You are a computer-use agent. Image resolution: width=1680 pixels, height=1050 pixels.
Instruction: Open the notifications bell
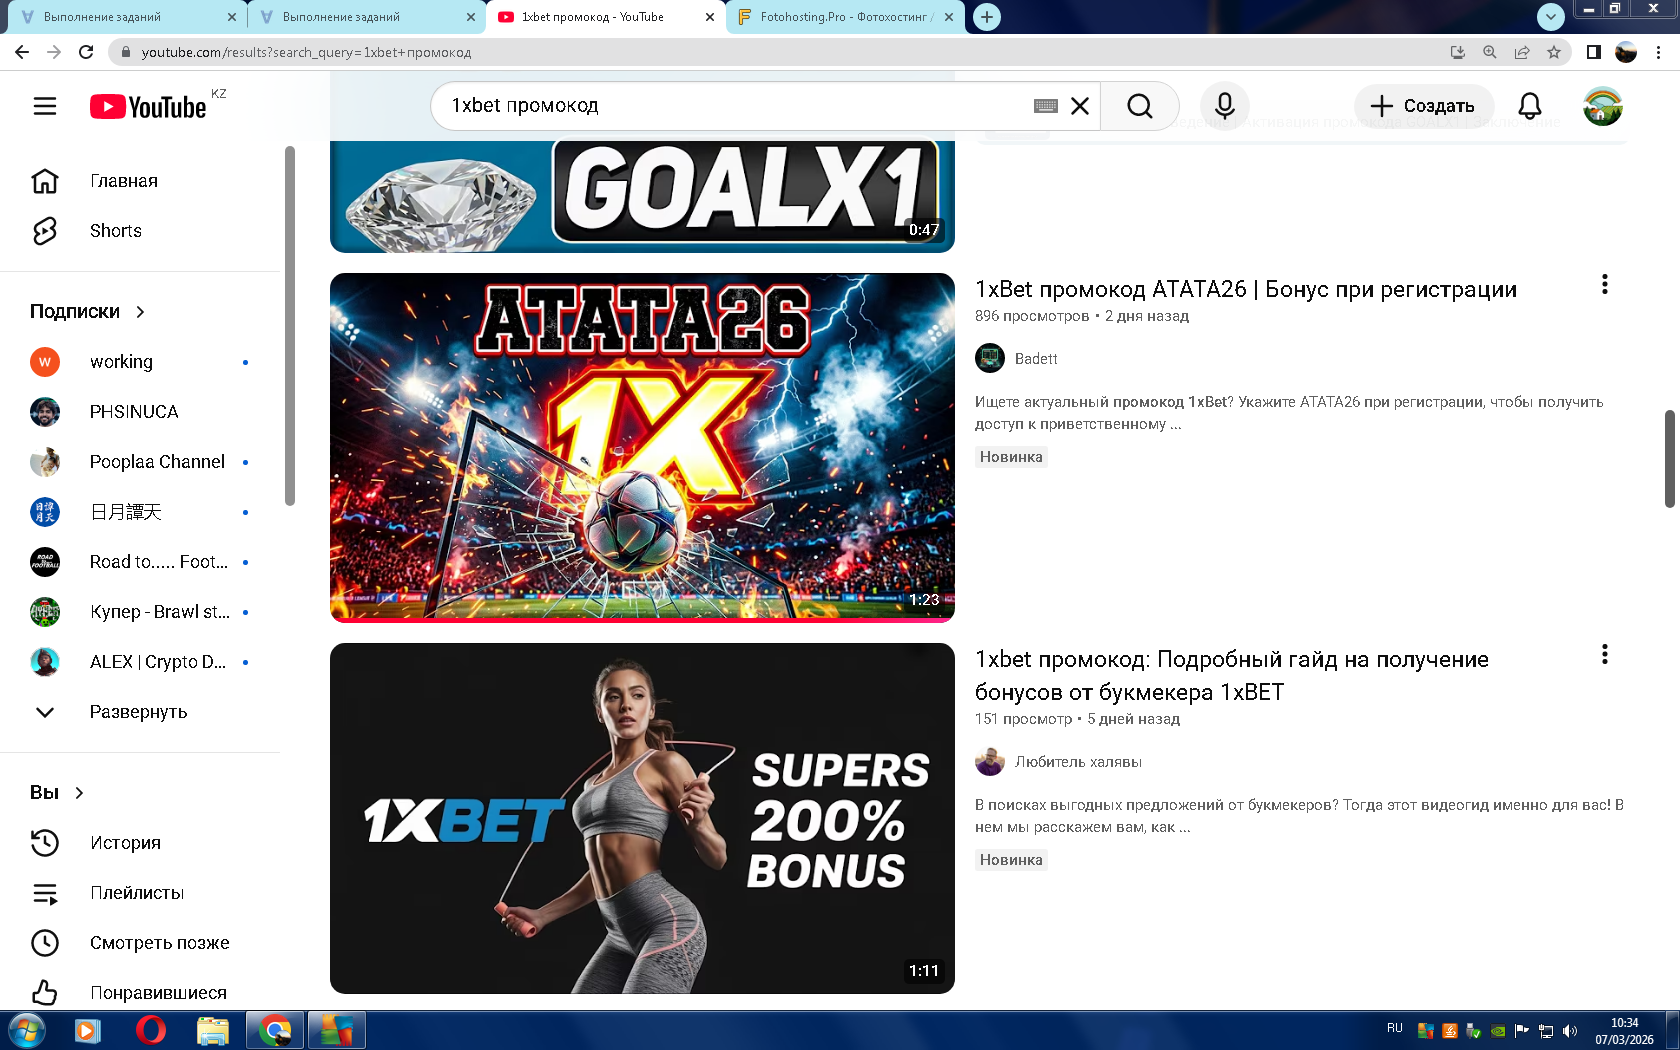coord(1530,106)
